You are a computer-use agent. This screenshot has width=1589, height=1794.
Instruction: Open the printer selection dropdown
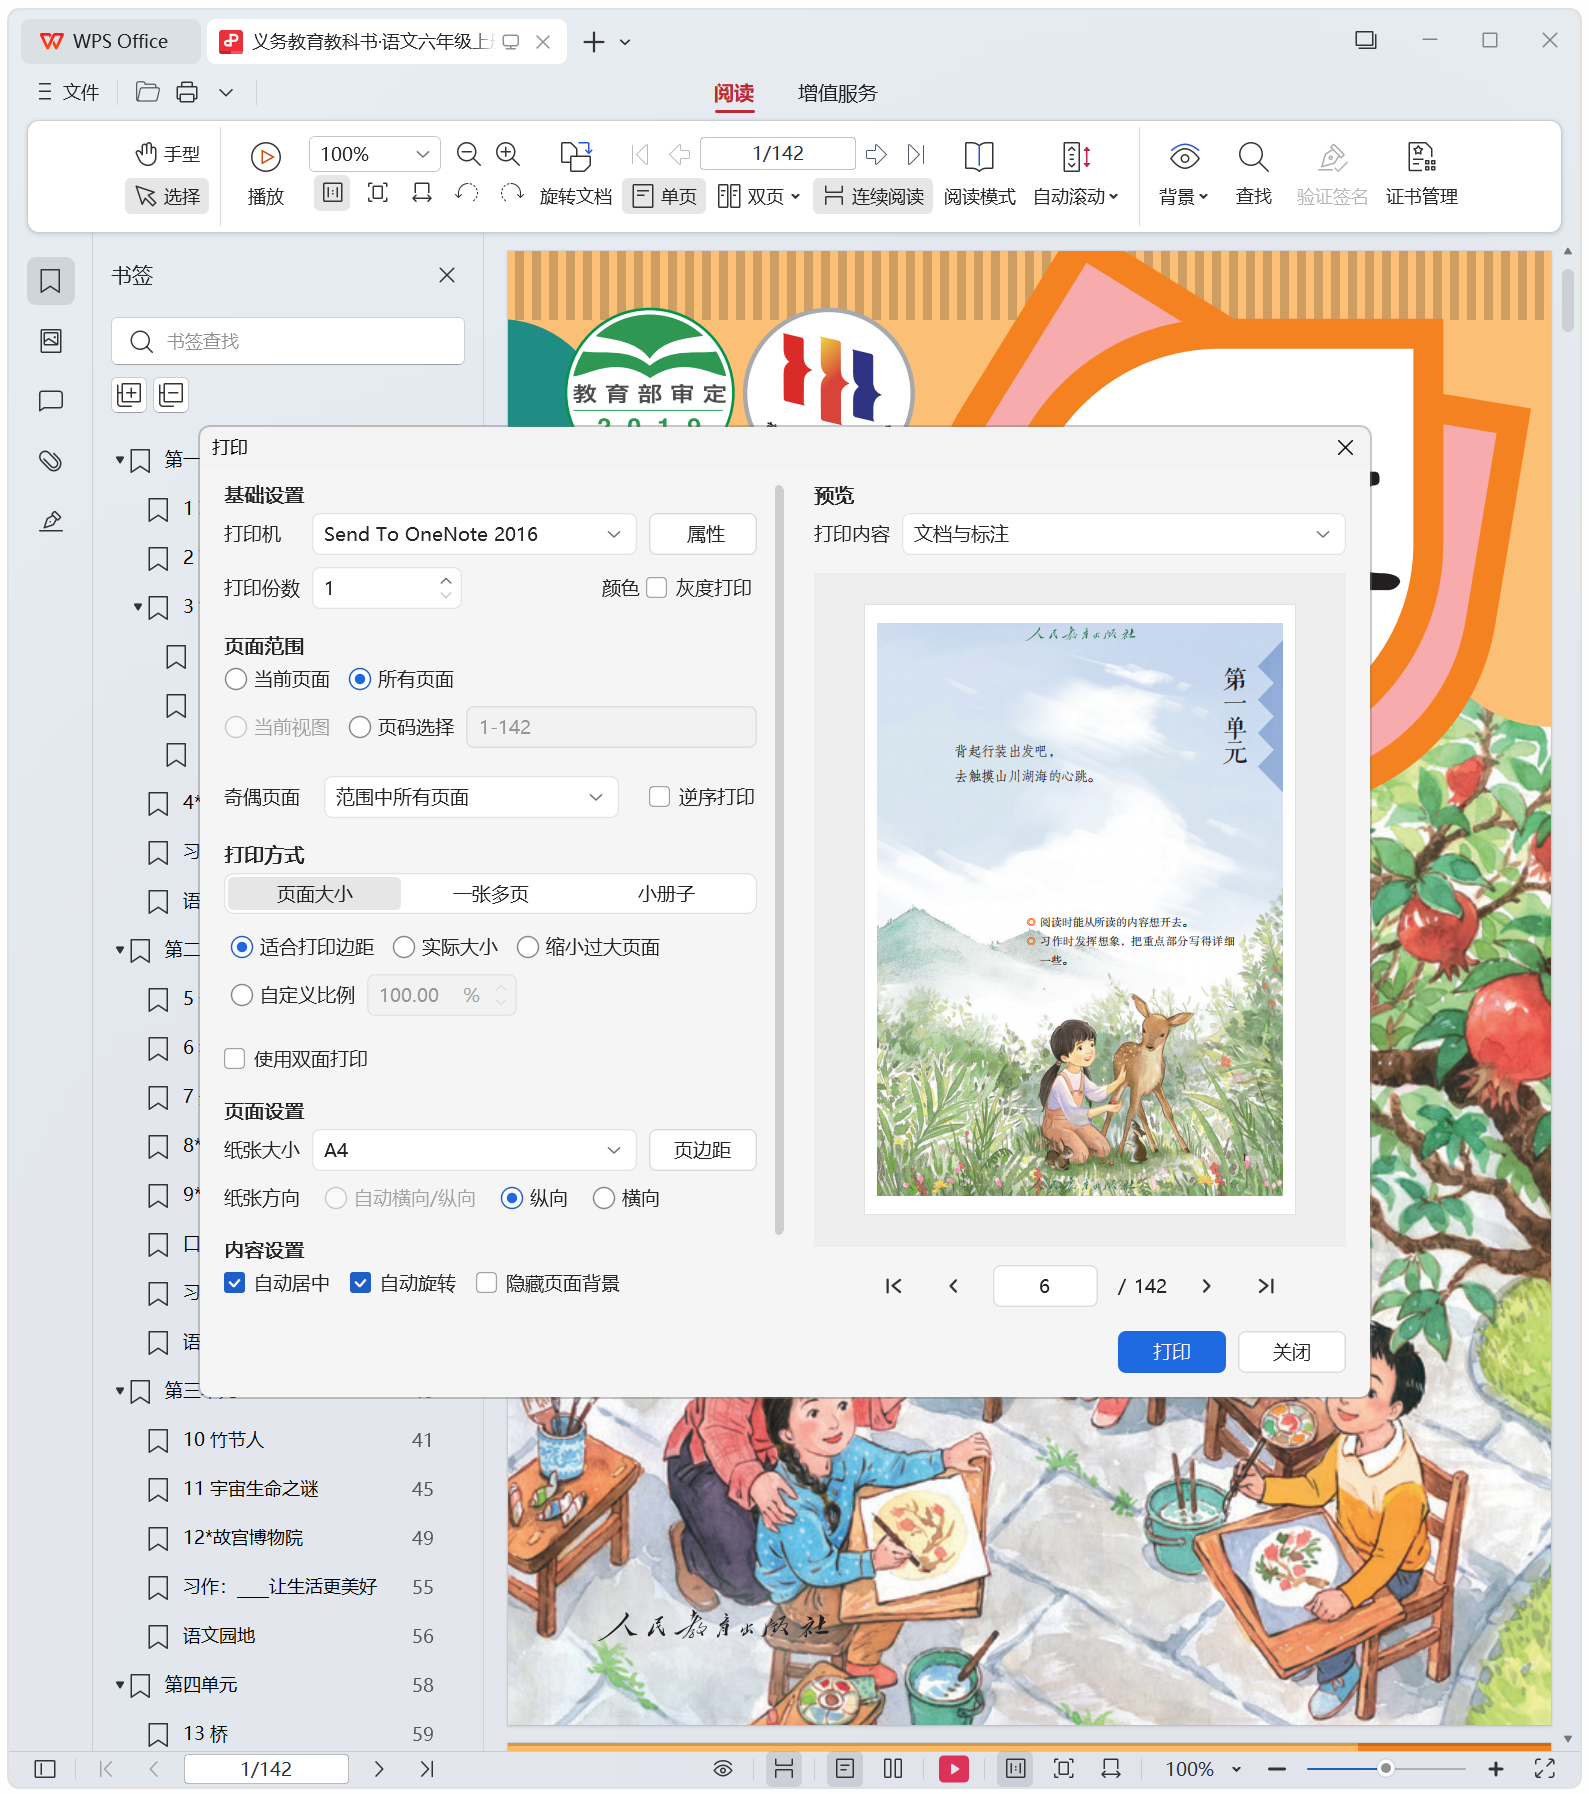click(x=474, y=534)
